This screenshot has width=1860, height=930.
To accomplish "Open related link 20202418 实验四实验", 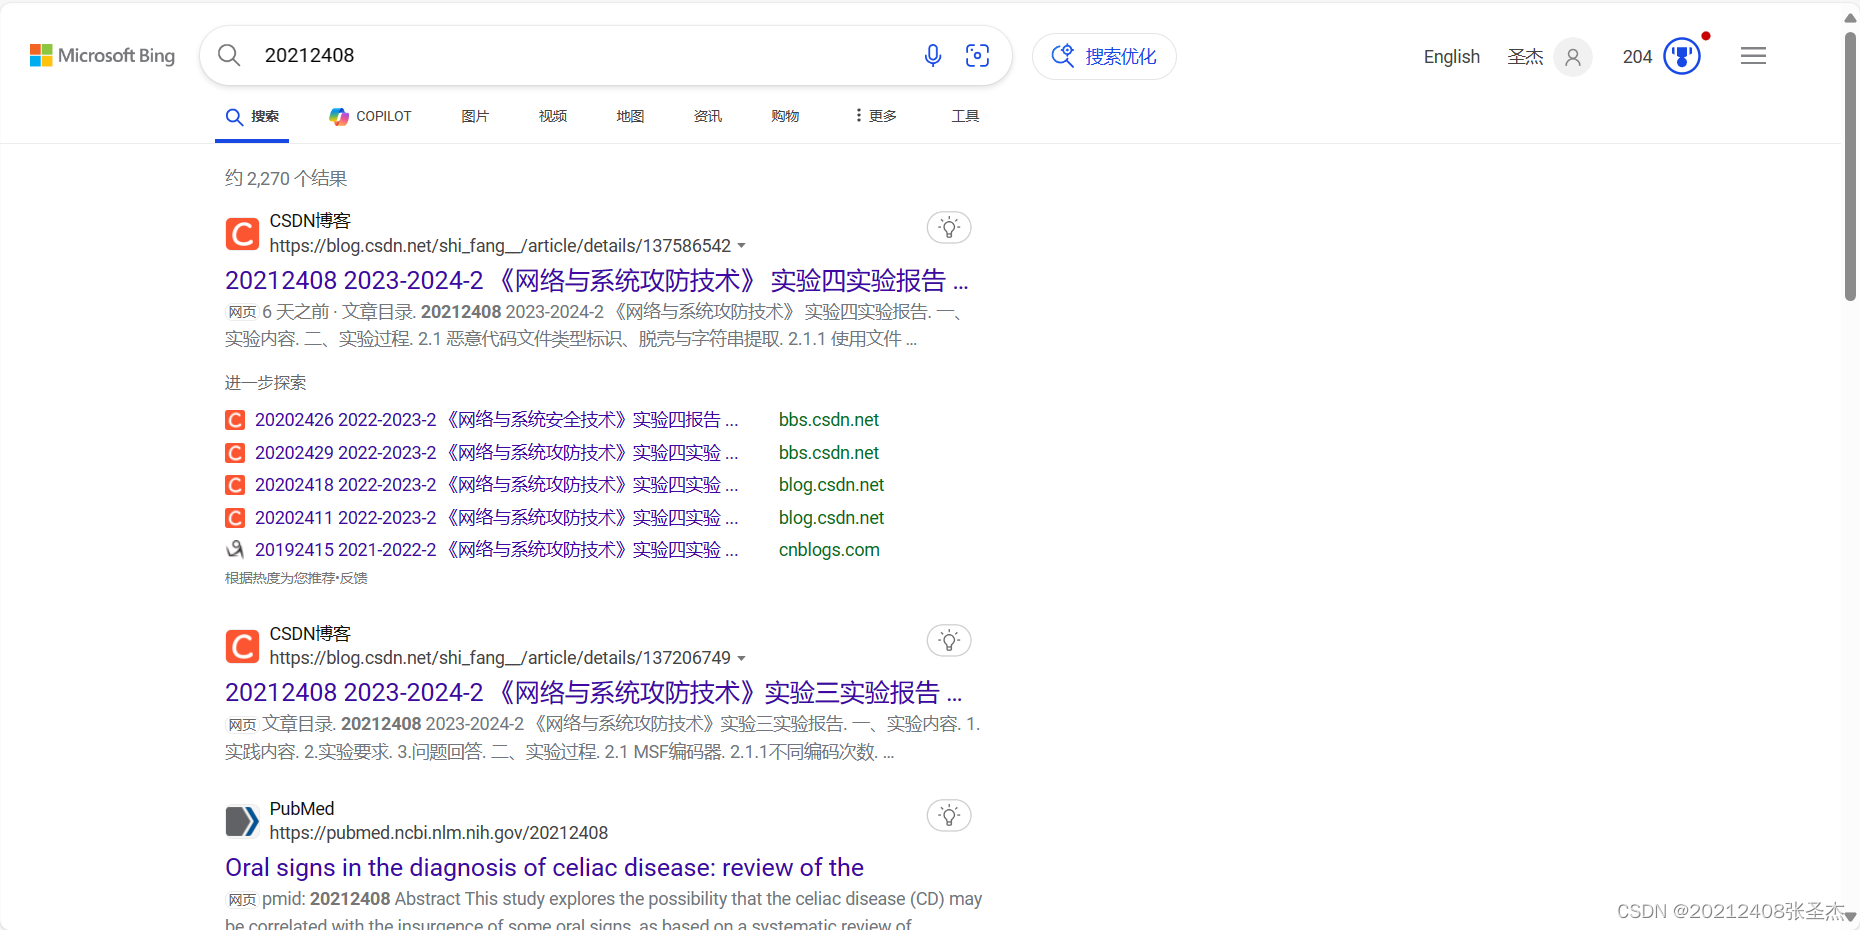I will [496, 485].
